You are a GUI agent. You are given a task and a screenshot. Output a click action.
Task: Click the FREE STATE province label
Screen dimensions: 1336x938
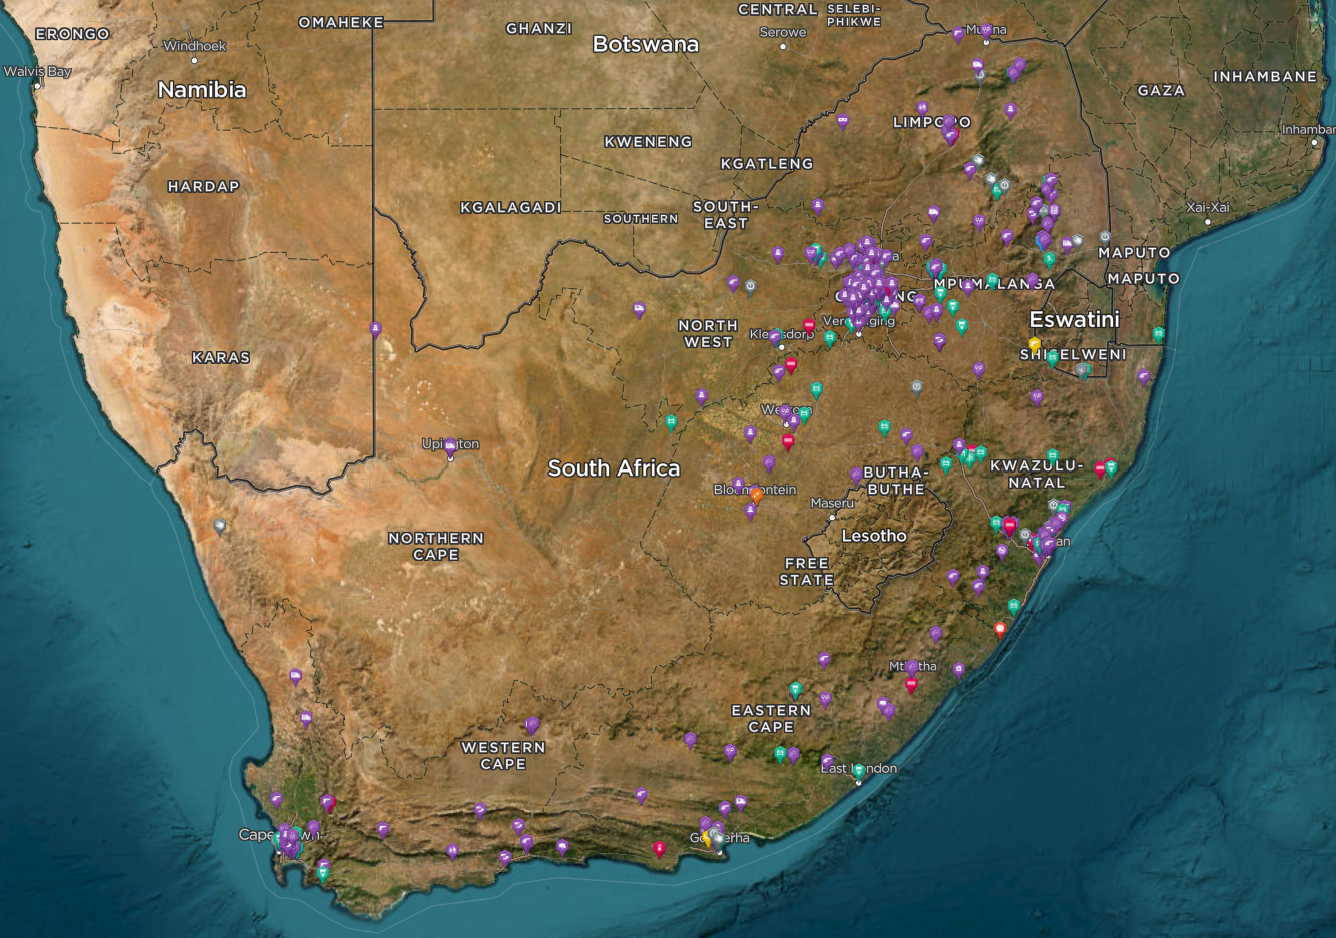point(807,571)
